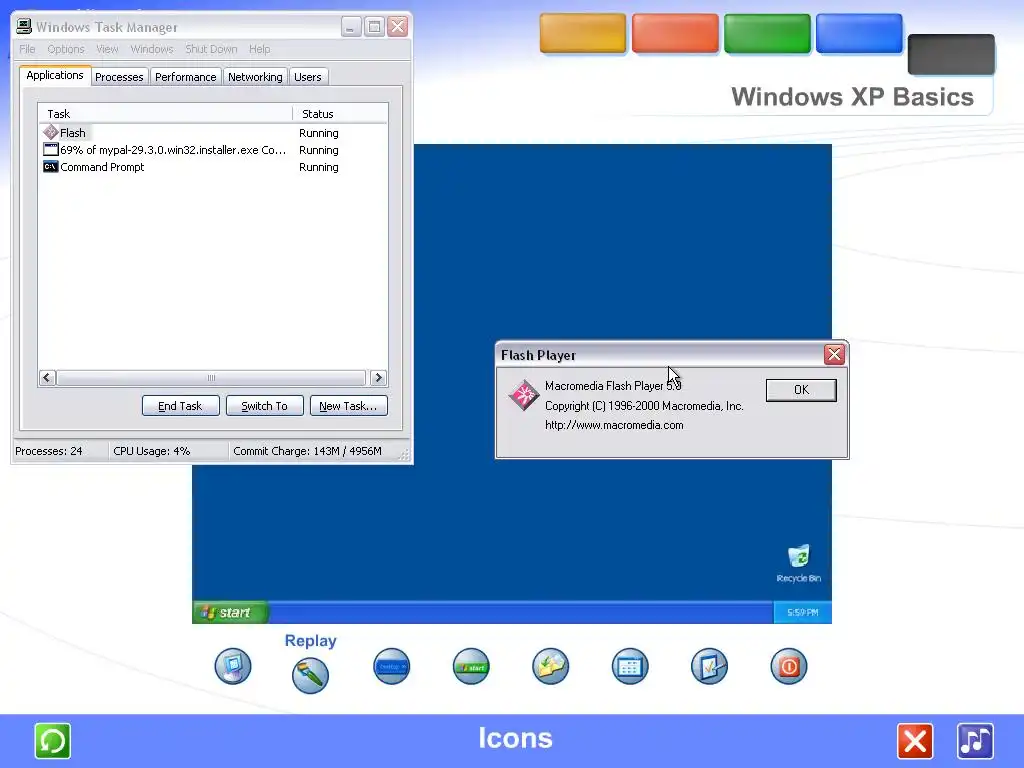Click the computer monitor icon in the lesson bar

pos(232,666)
